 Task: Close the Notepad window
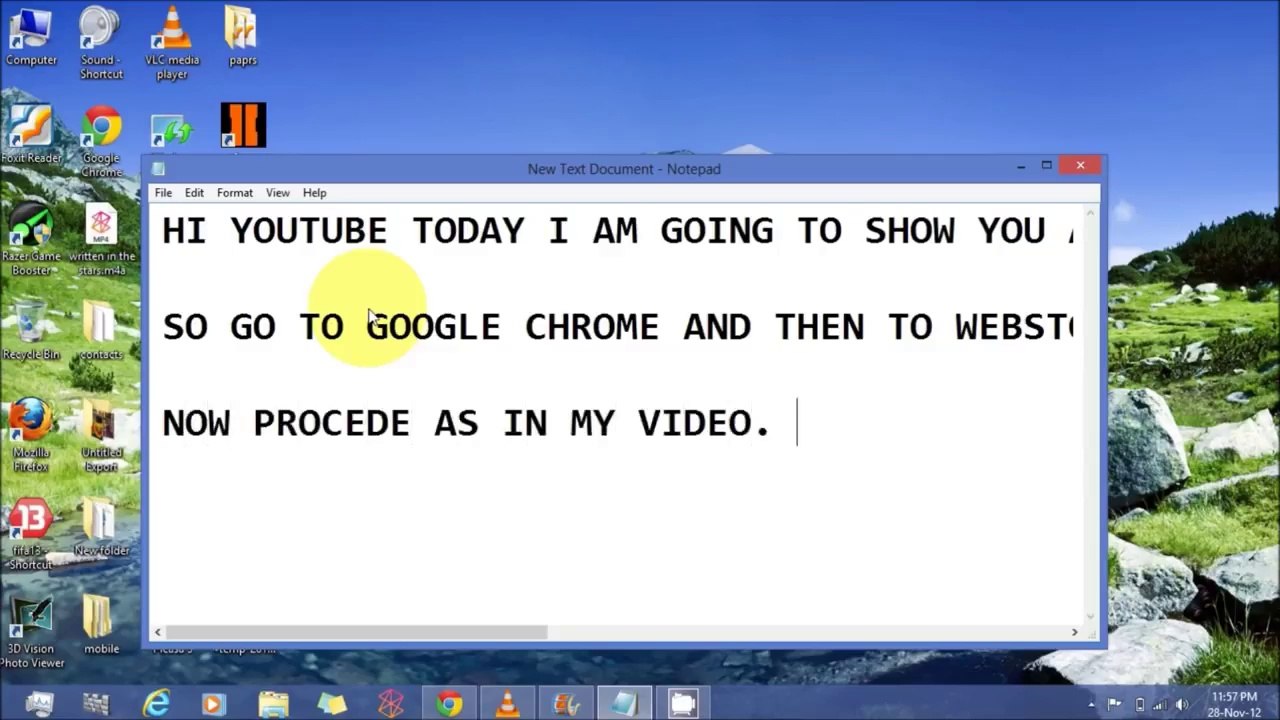pyautogui.click(x=1080, y=166)
